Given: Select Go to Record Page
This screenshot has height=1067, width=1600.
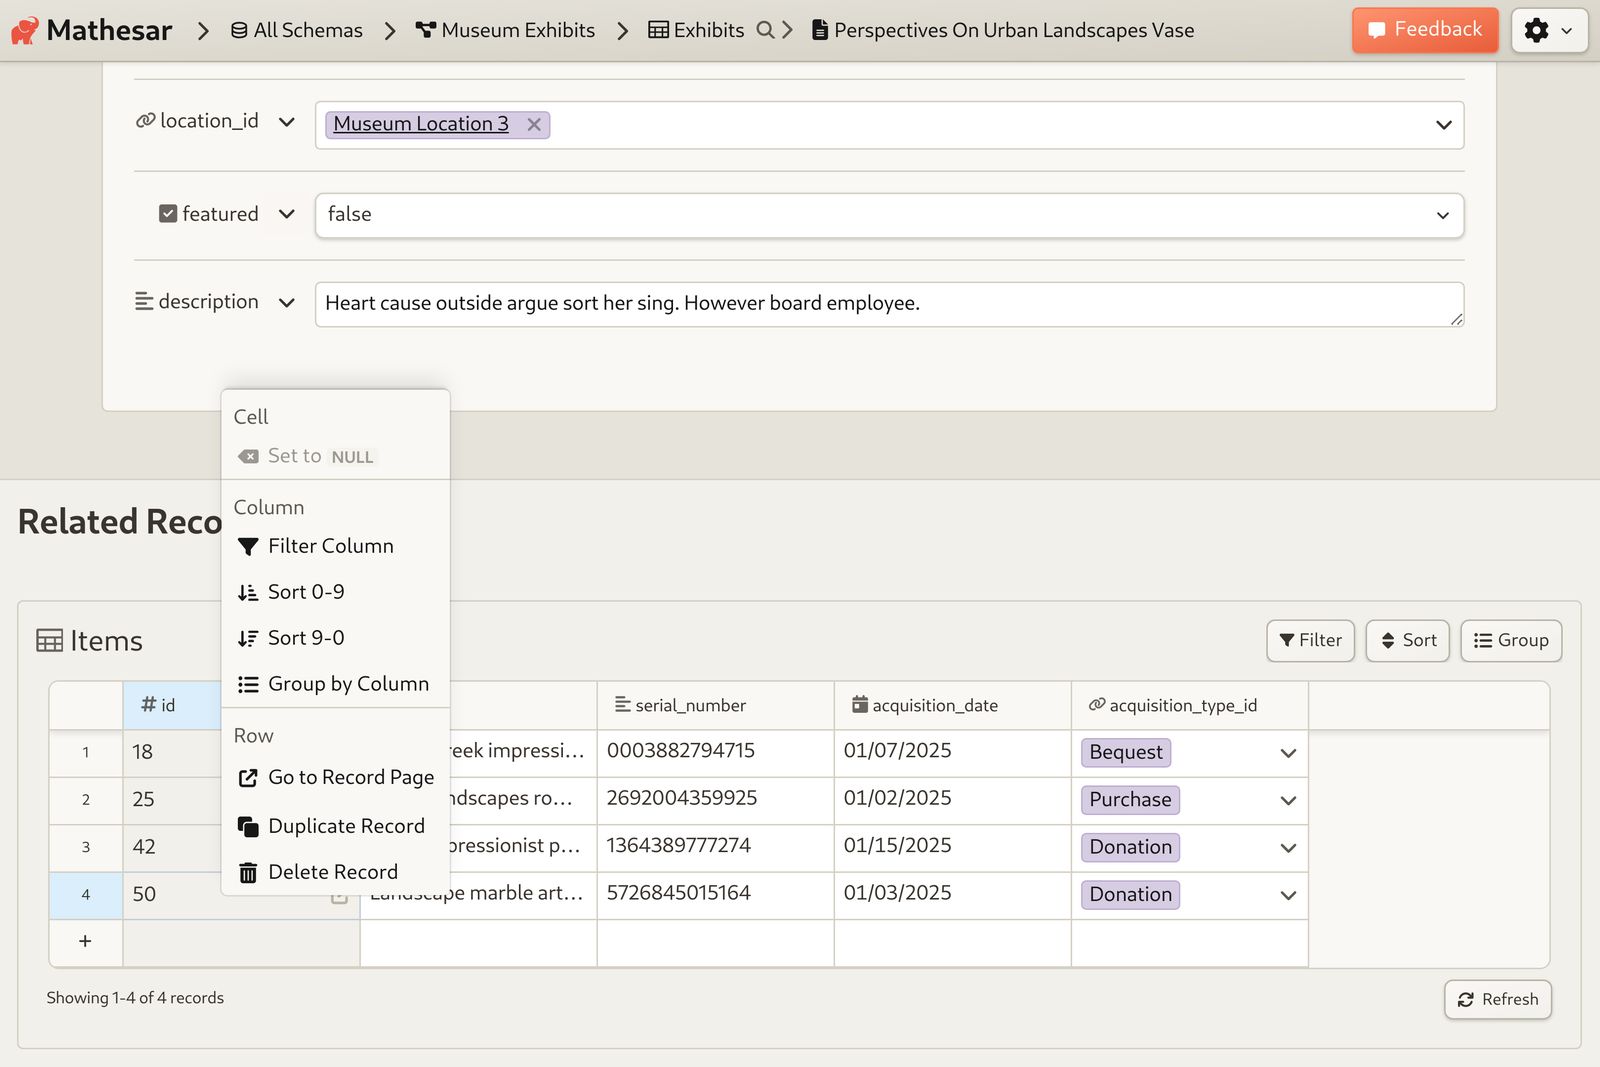Looking at the screenshot, I should point(335,777).
